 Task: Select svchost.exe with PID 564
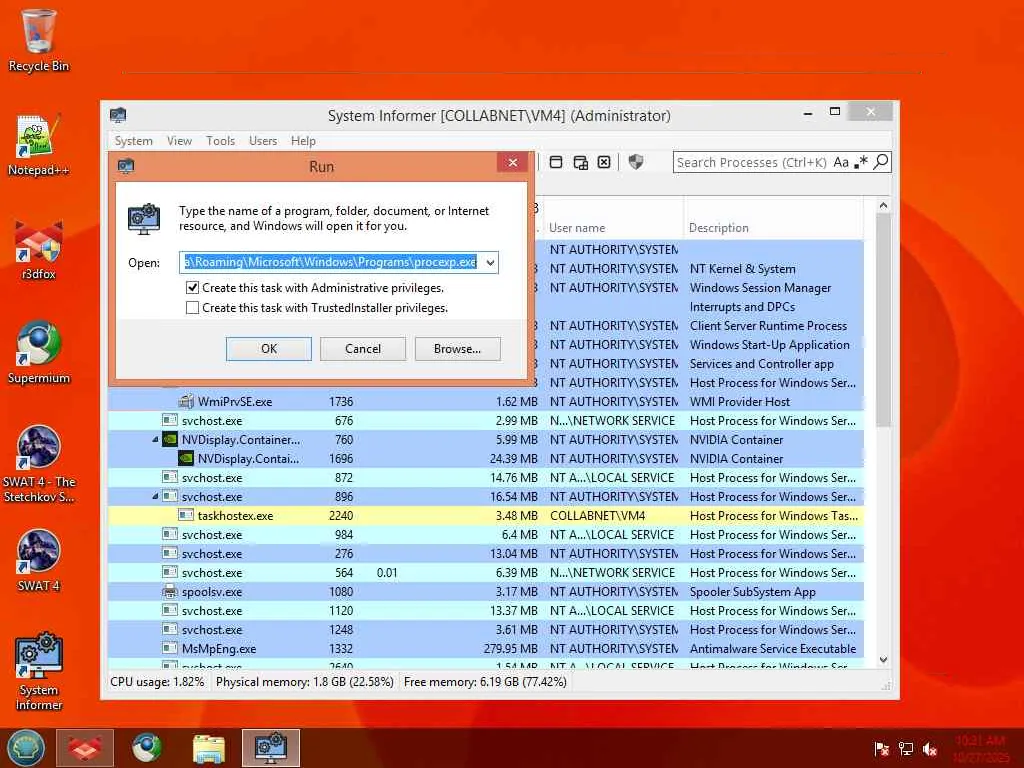coord(485,572)
